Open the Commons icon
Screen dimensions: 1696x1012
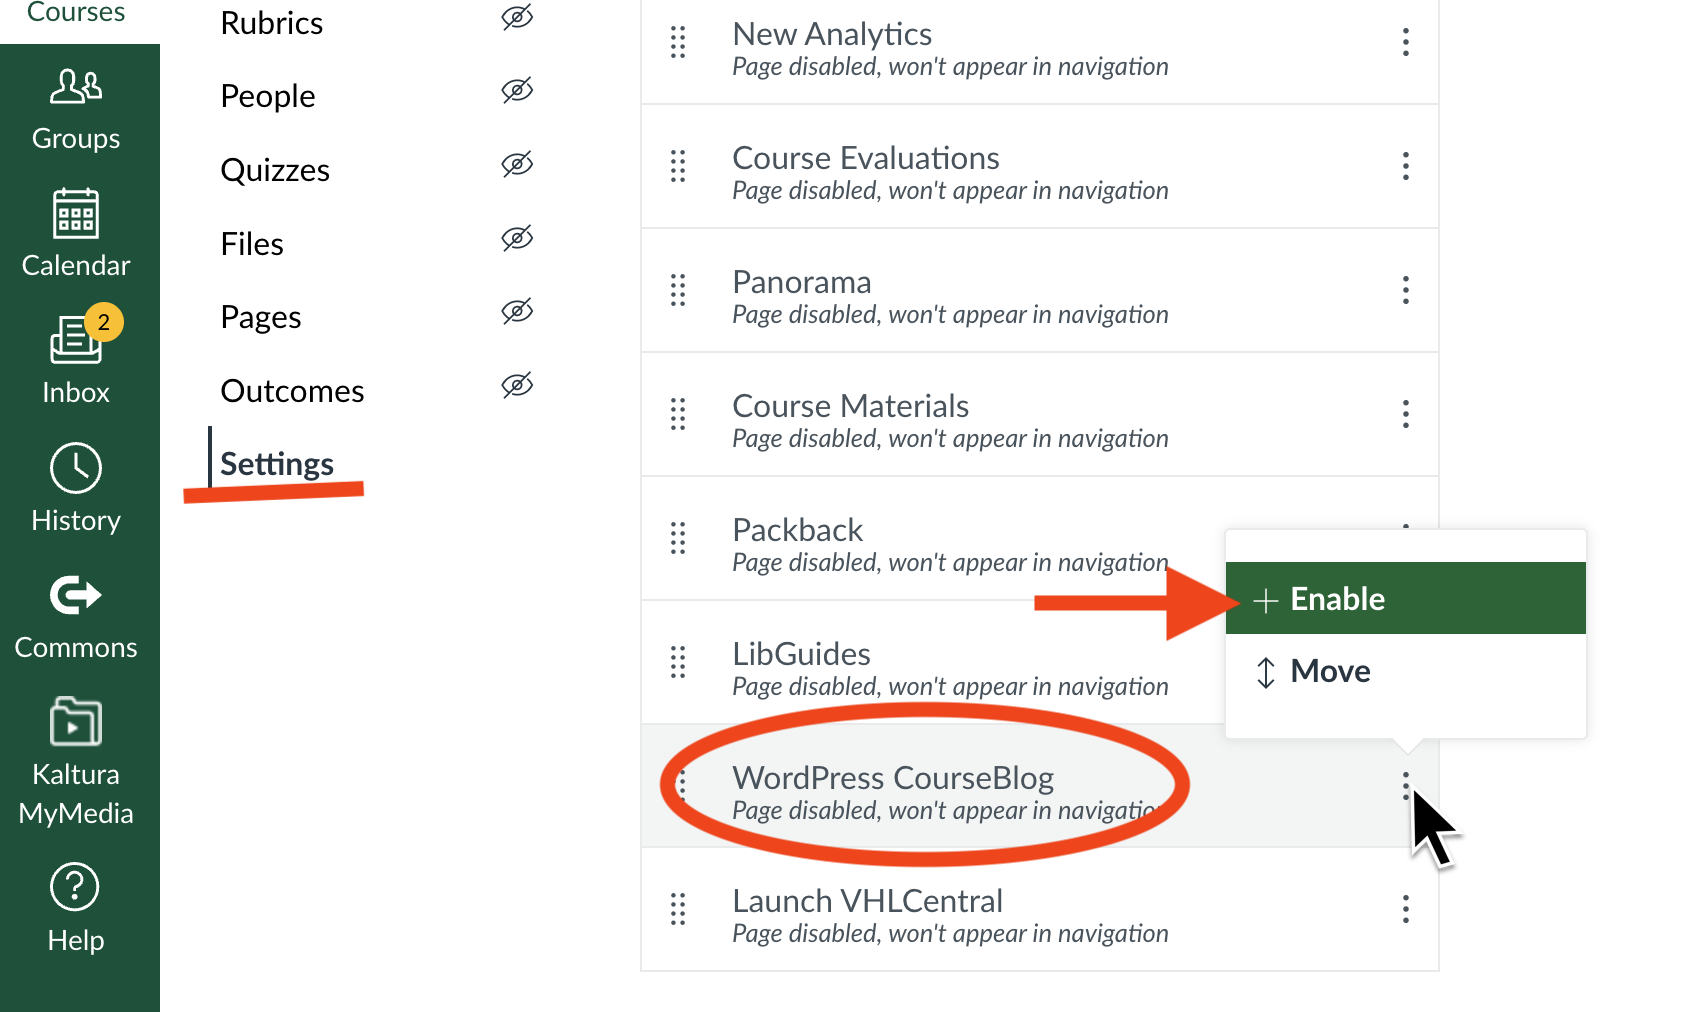point(76,595)
